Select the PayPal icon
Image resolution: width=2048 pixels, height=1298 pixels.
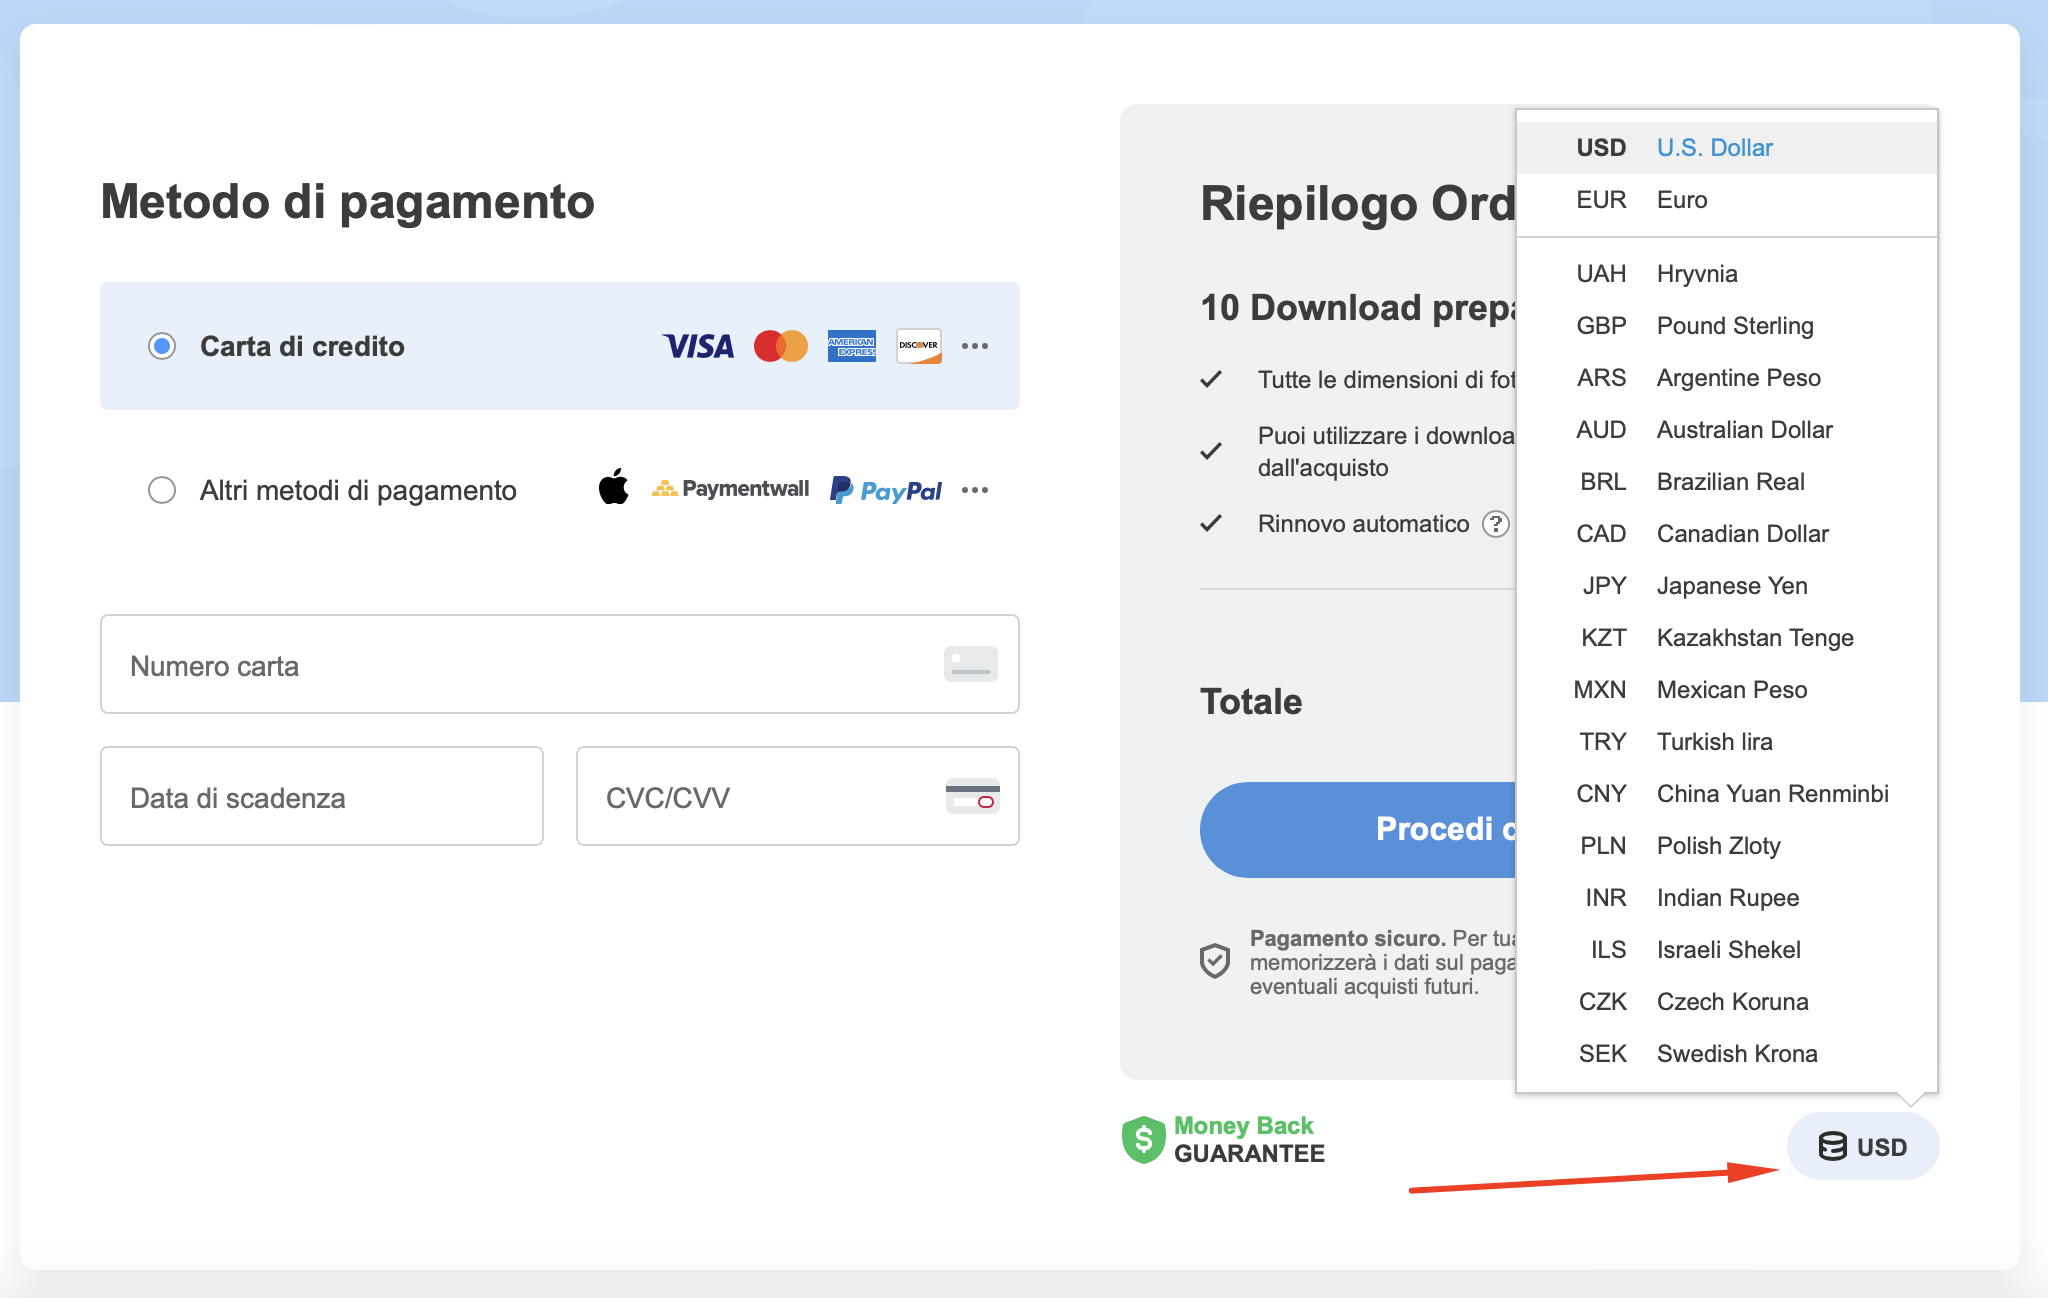click(x=884, y=489)
